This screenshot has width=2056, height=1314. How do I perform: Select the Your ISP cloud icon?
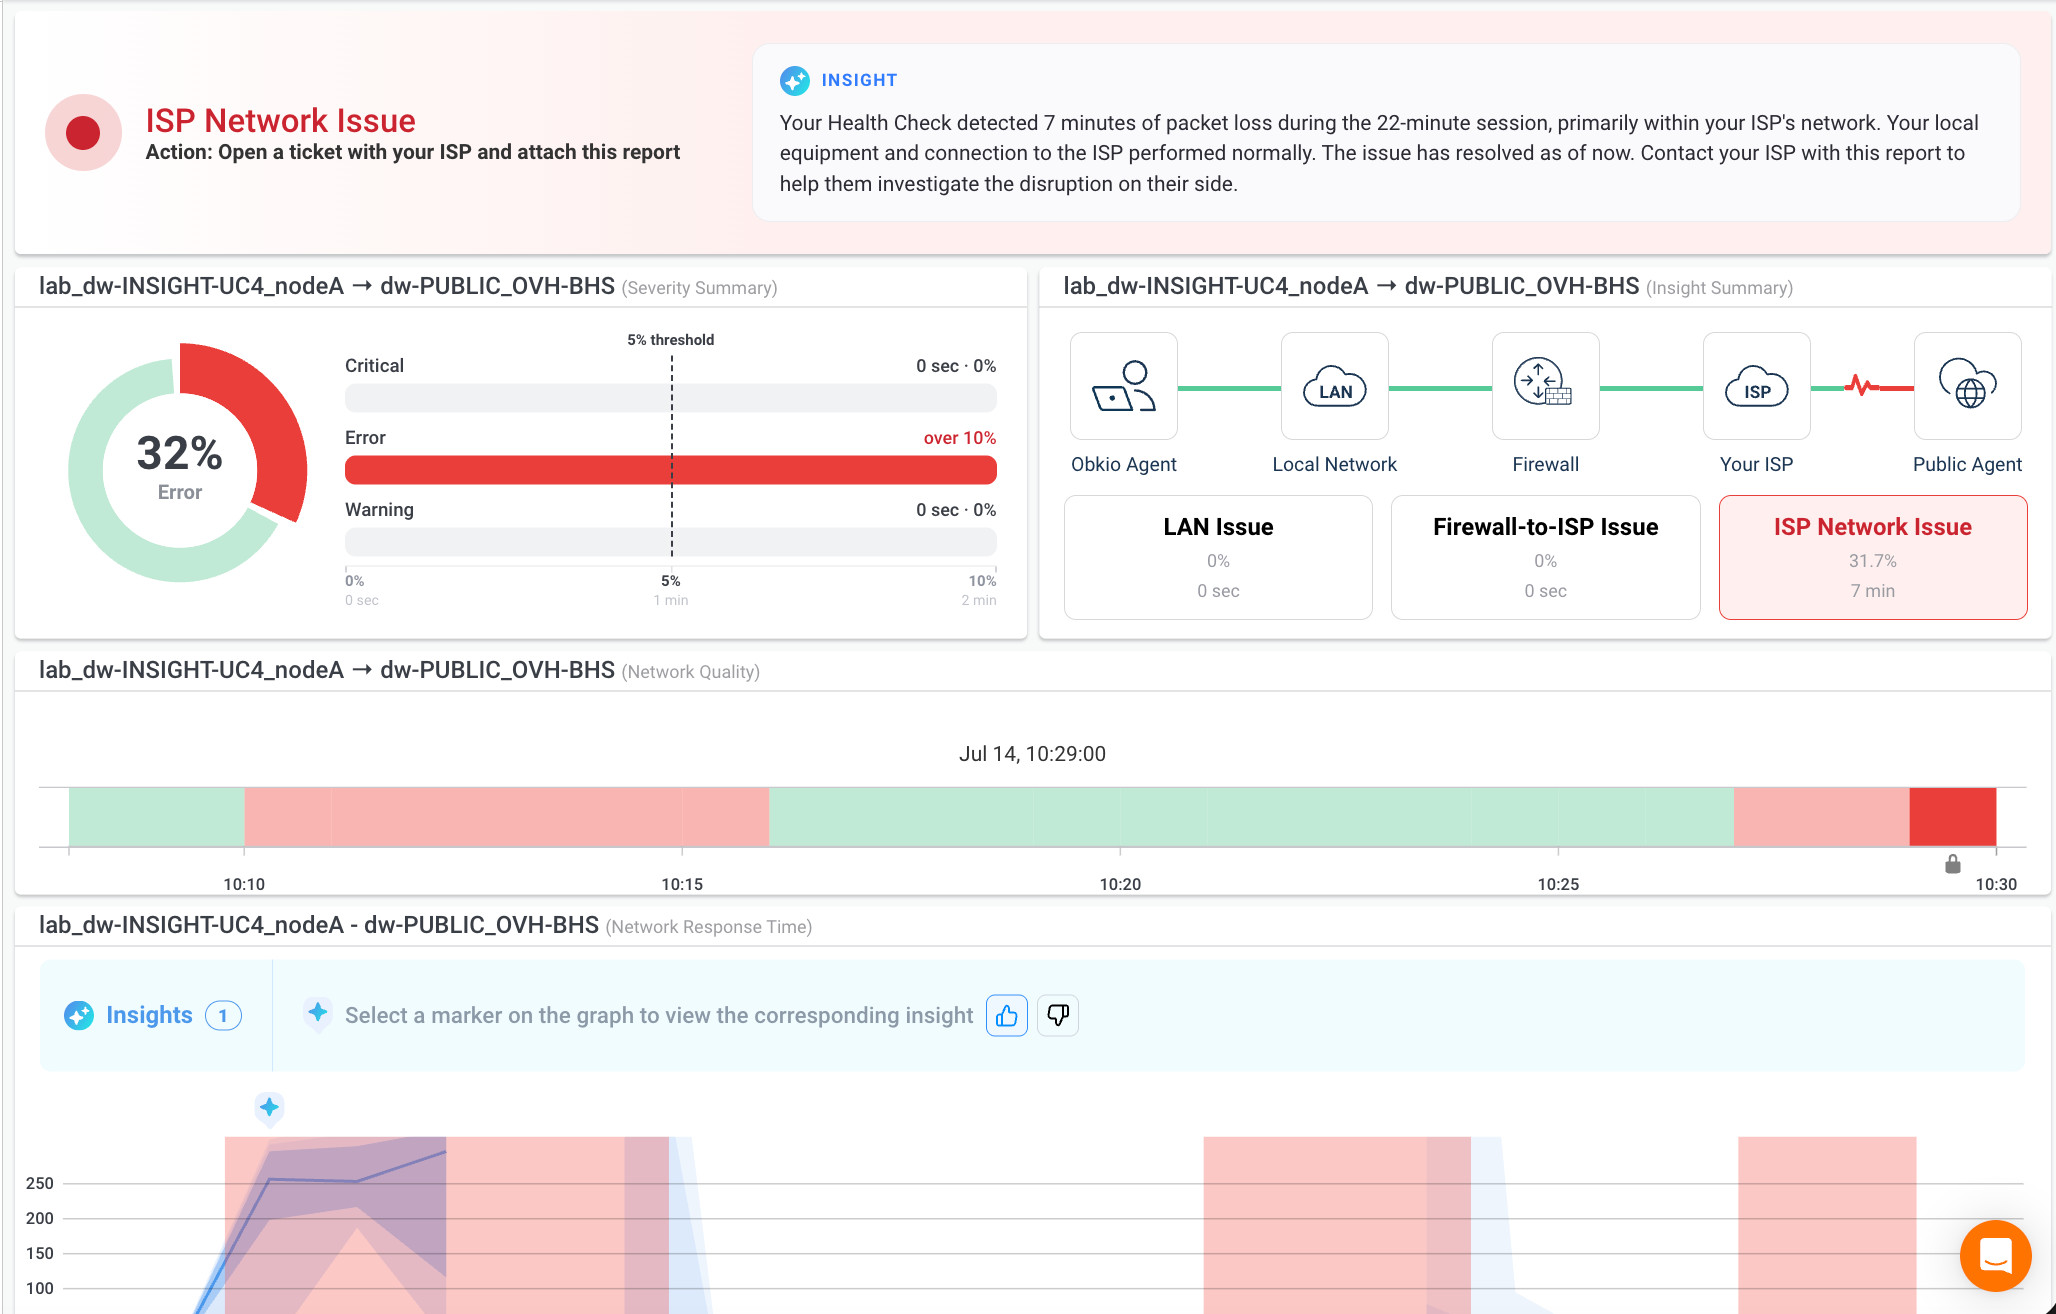1757,386
